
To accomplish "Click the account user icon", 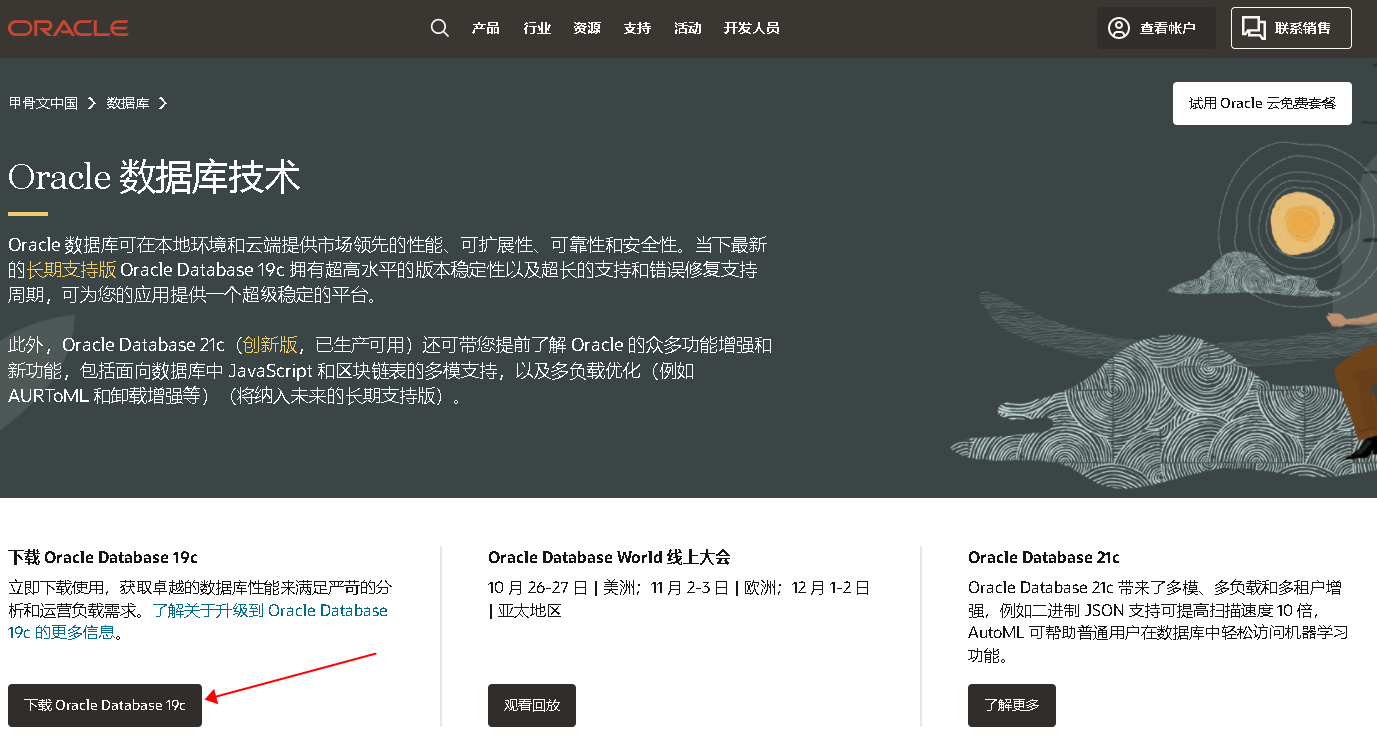I will click(1119, 28).
